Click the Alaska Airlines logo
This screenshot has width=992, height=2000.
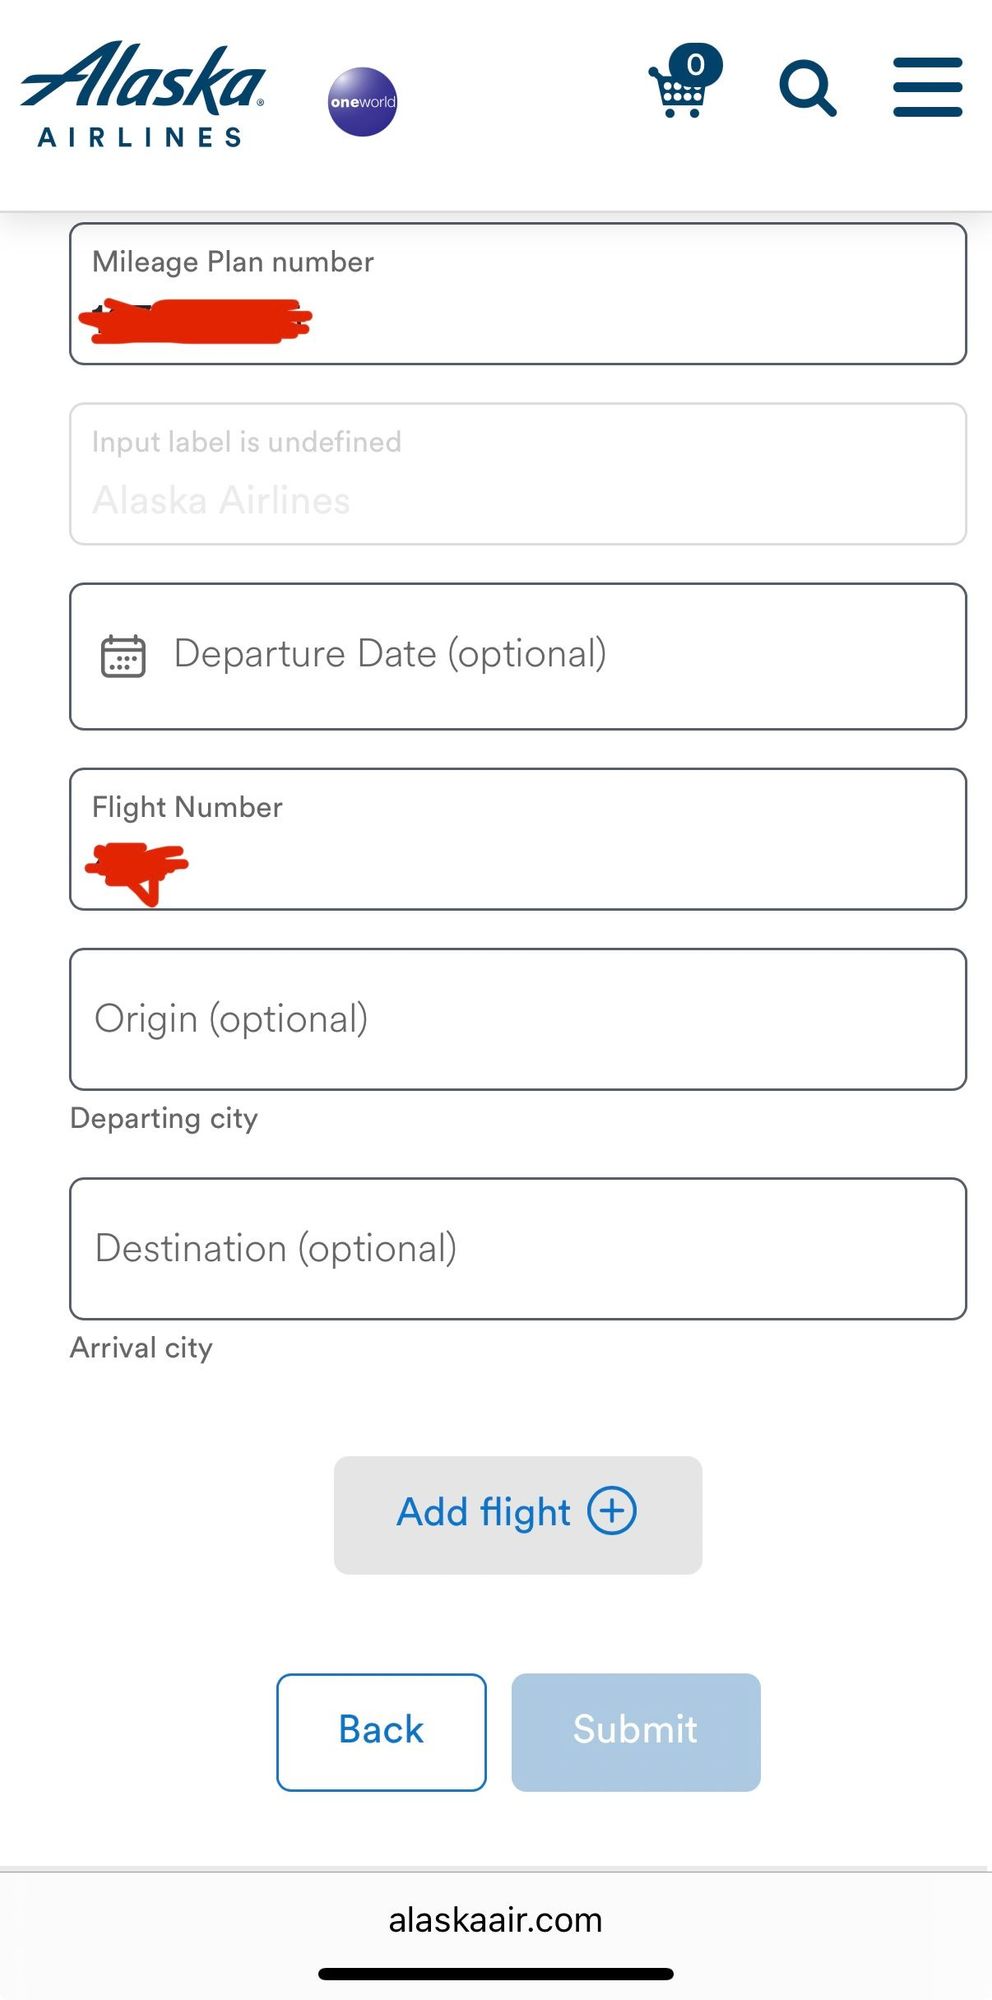142,95
